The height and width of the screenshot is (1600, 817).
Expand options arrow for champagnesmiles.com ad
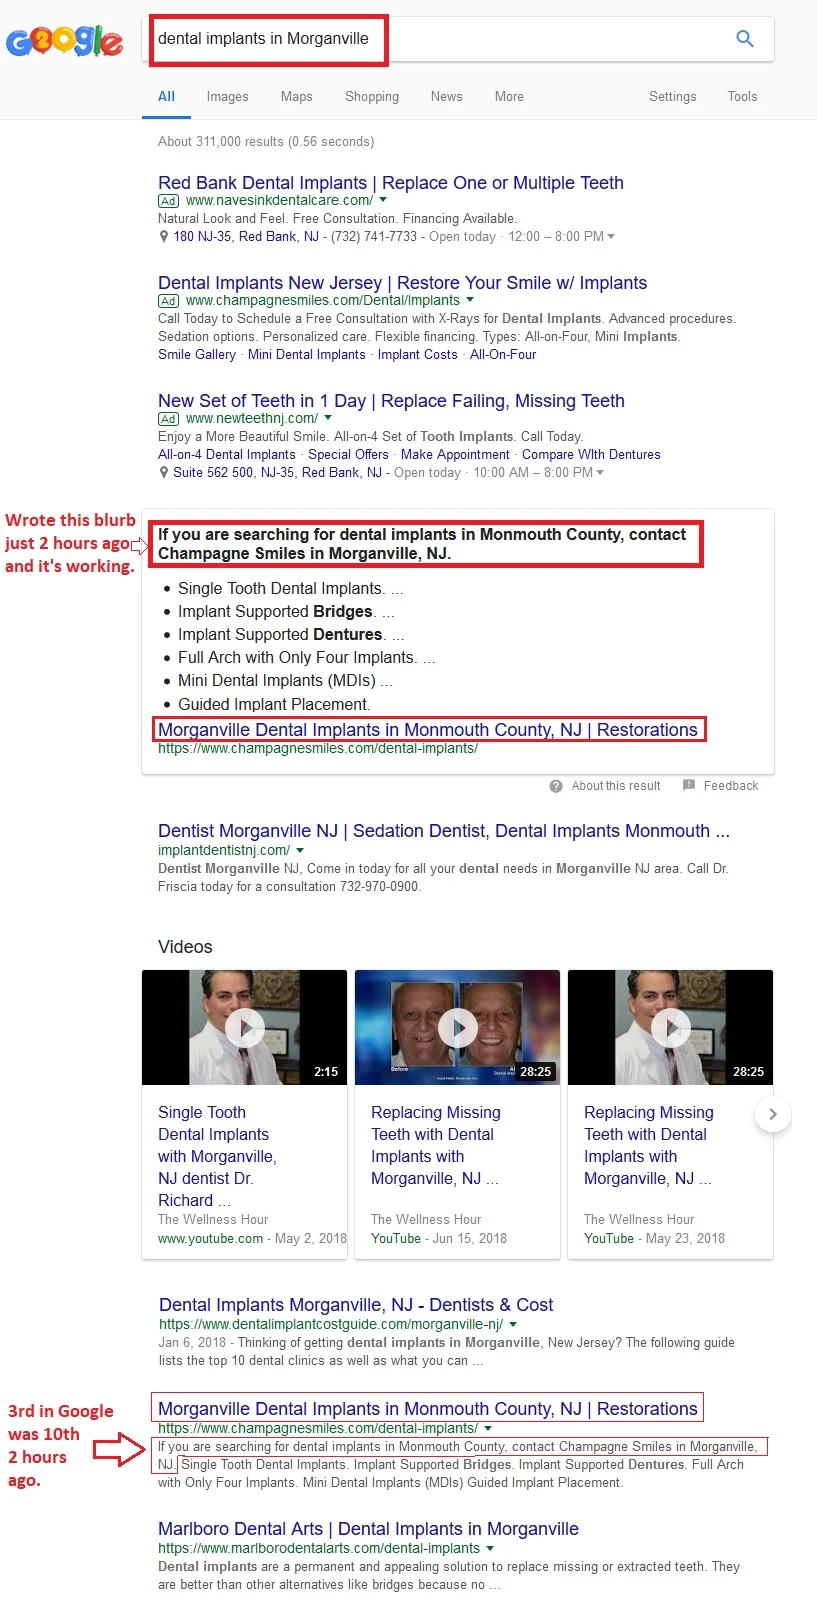470,300
